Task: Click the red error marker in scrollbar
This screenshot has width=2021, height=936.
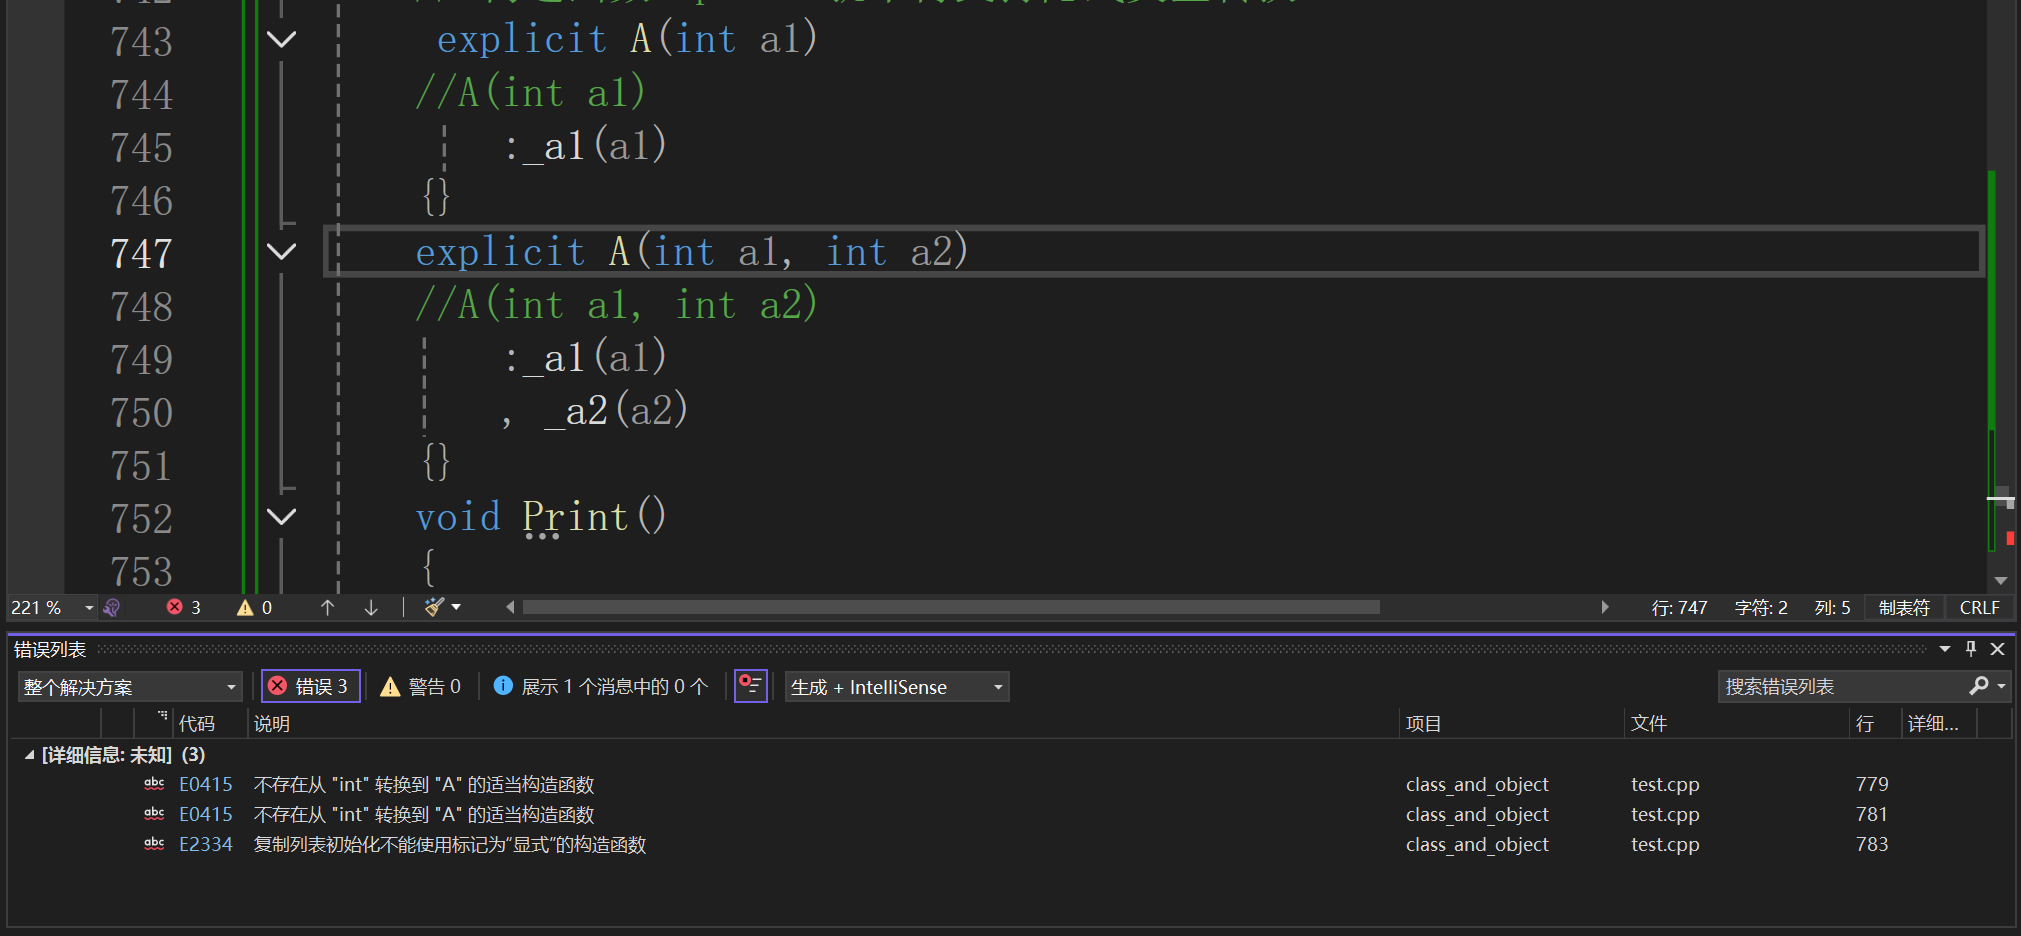Action: (2009, 538)
